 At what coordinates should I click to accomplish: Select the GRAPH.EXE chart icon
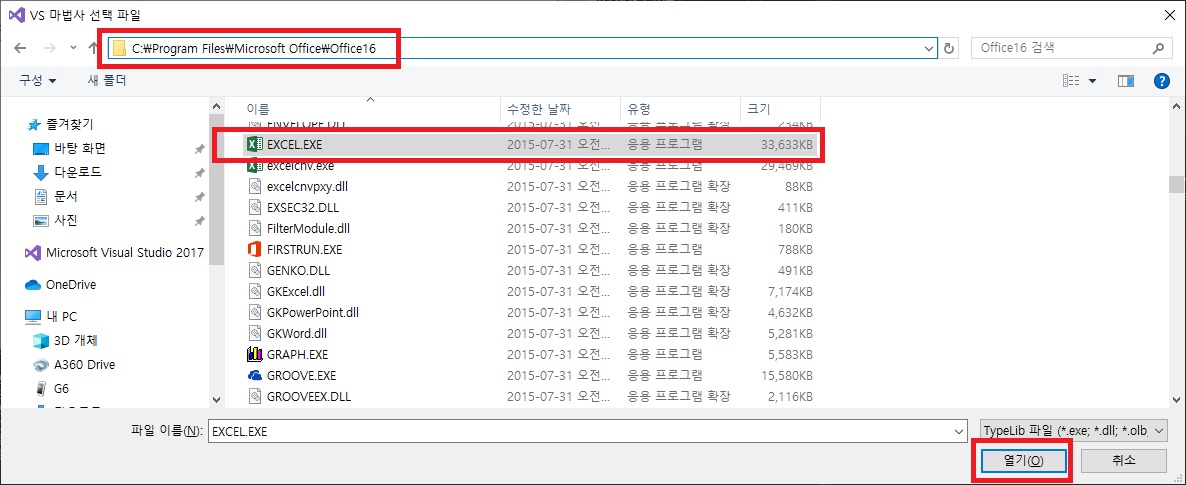tap(254, 353)
